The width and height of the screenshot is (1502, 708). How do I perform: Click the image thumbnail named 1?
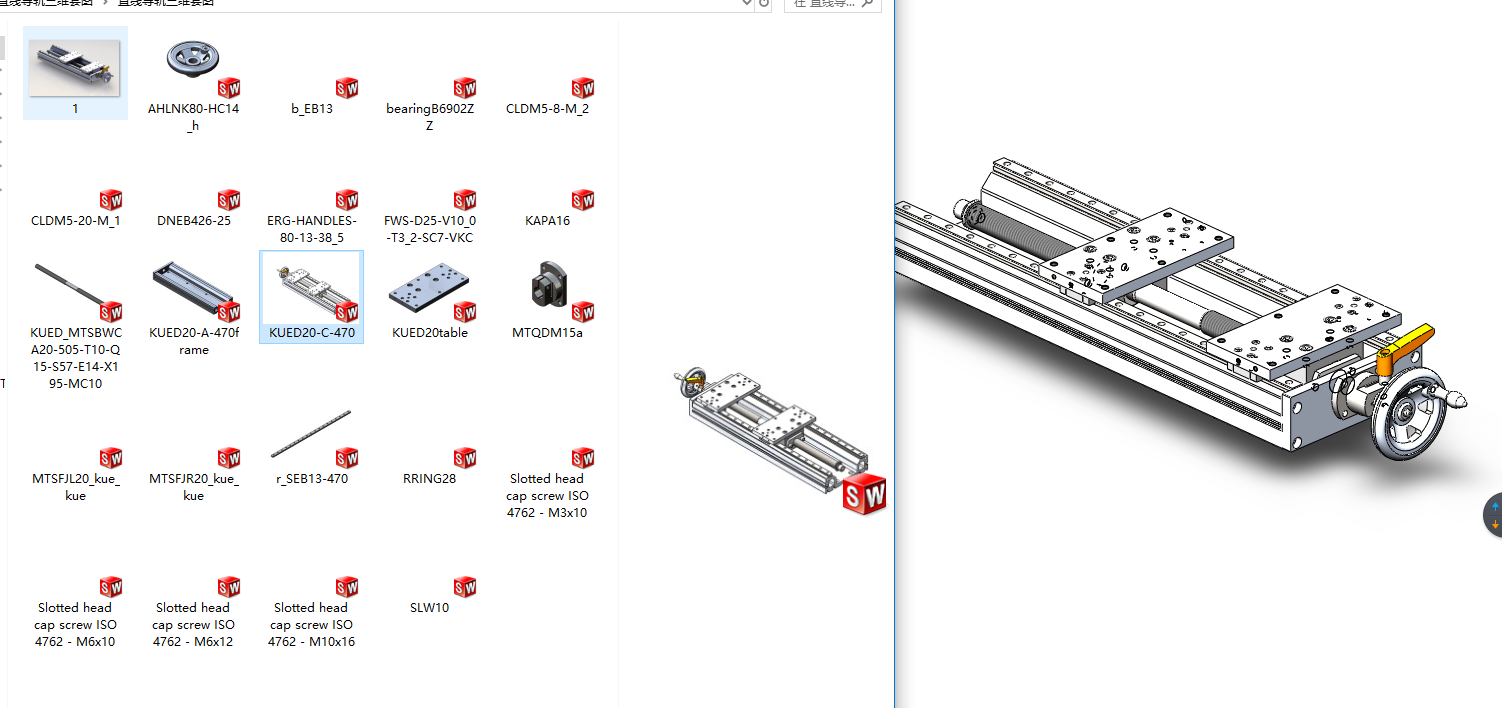[75, 68]
